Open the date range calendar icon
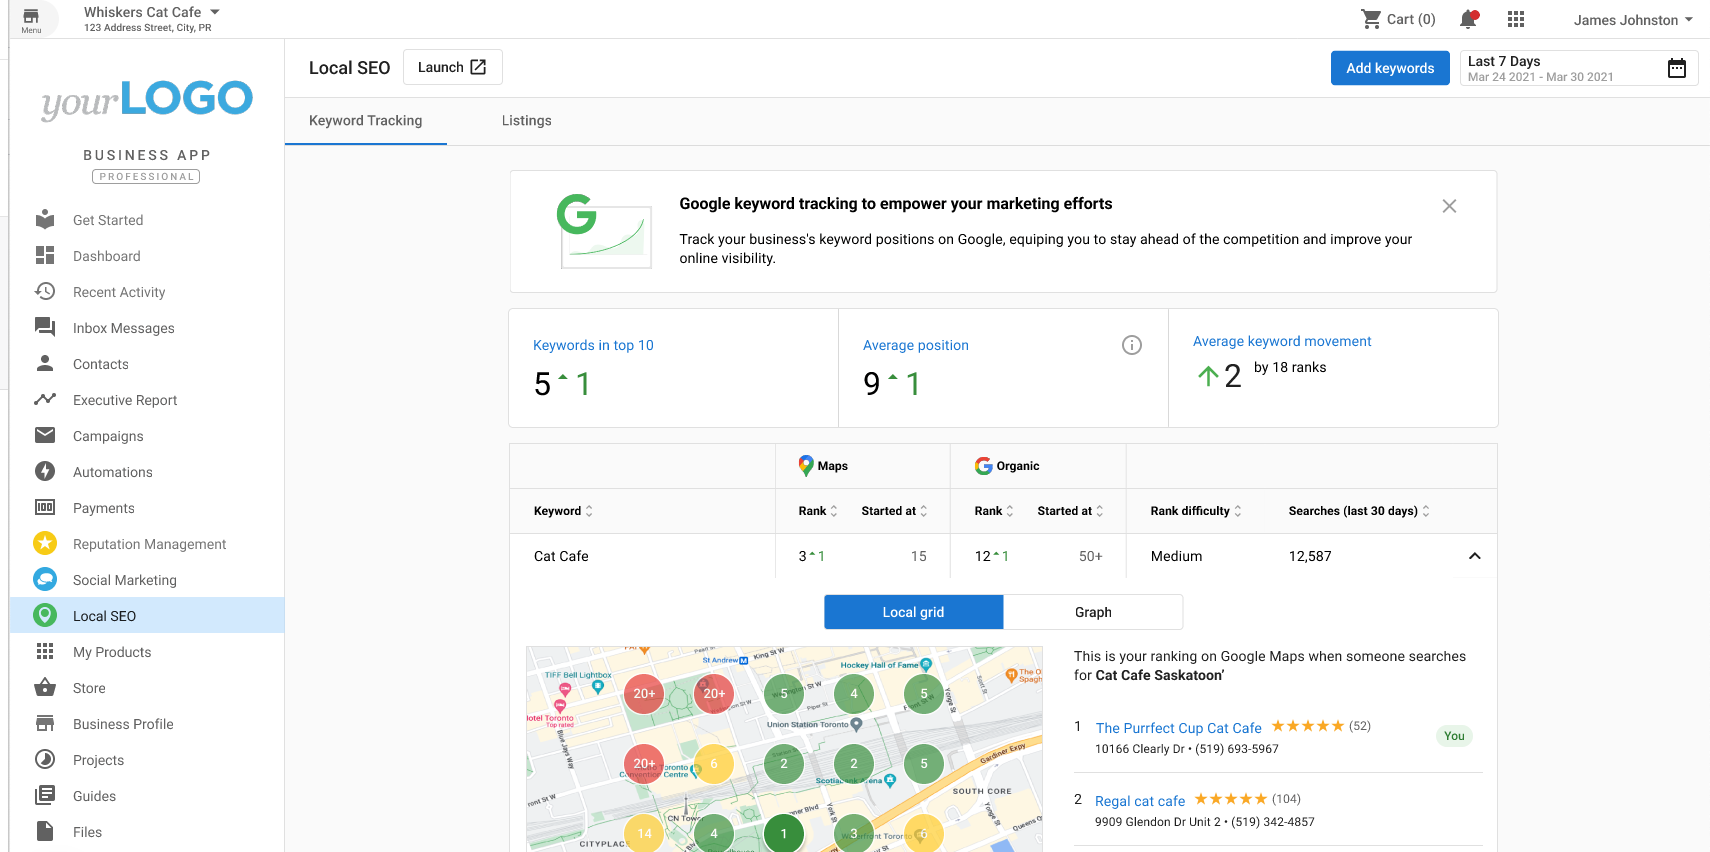 point(1677,68)
